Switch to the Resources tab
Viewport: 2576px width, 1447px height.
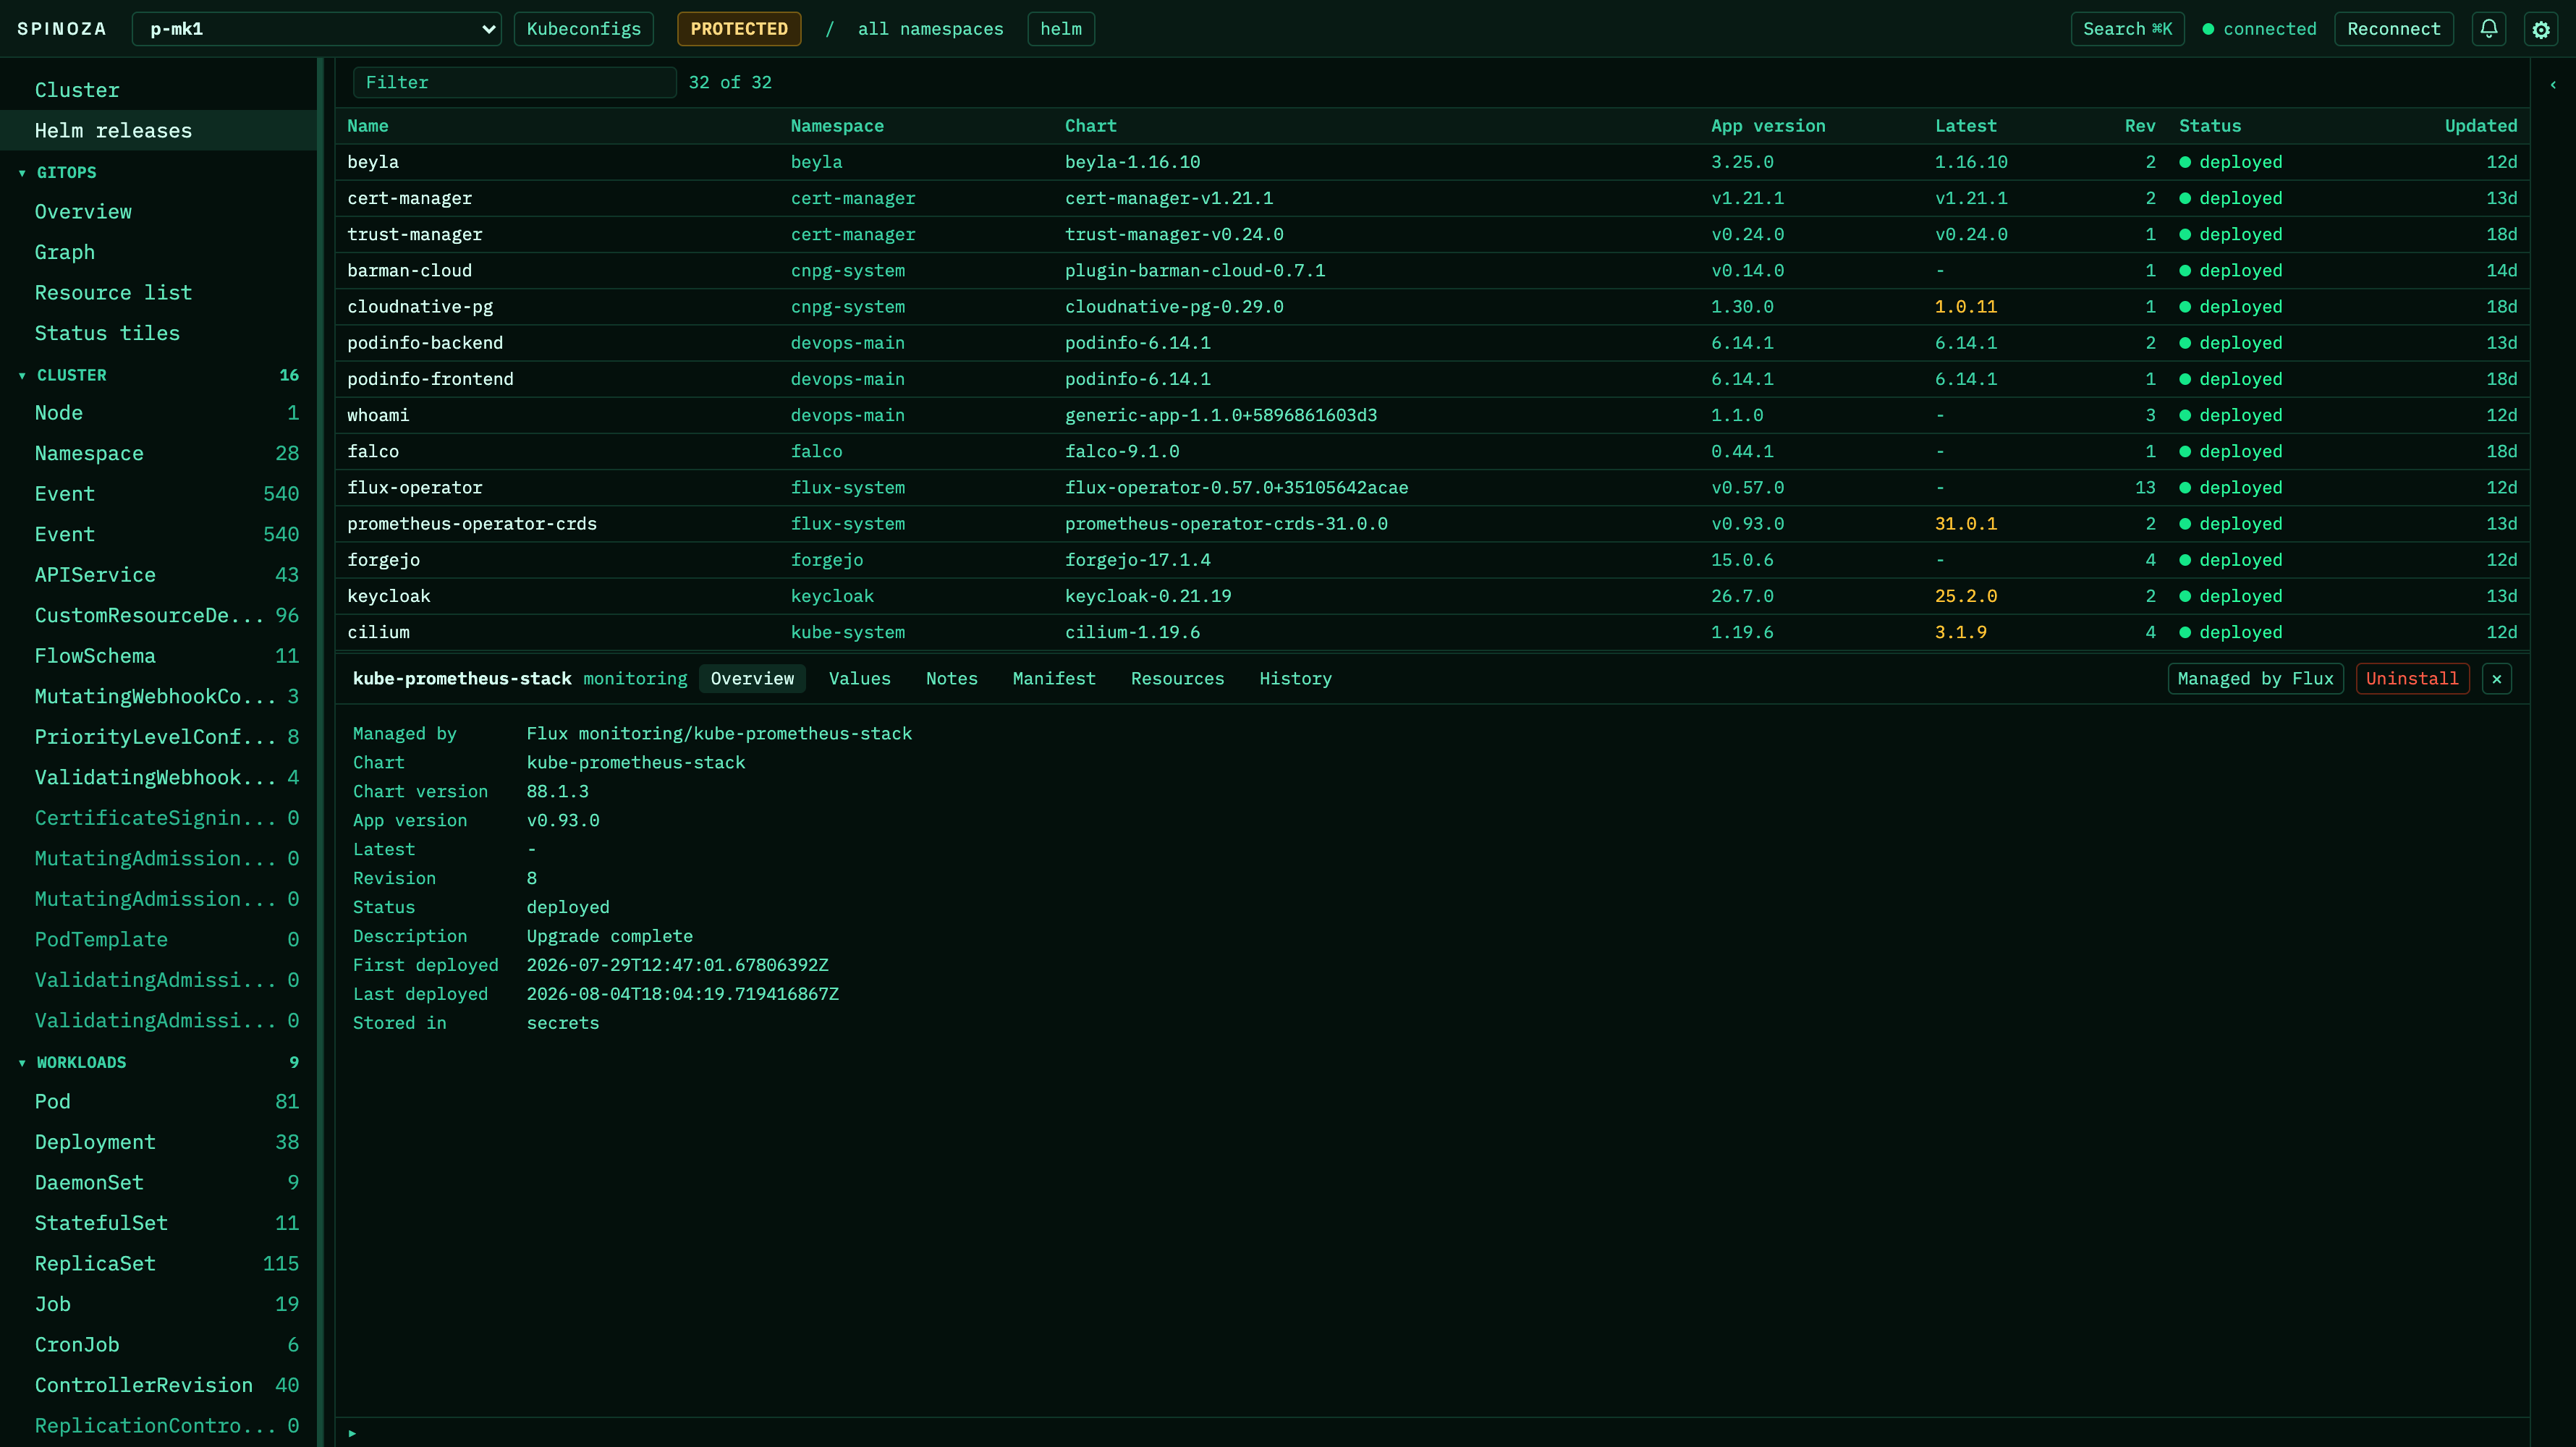[1177, 679]
